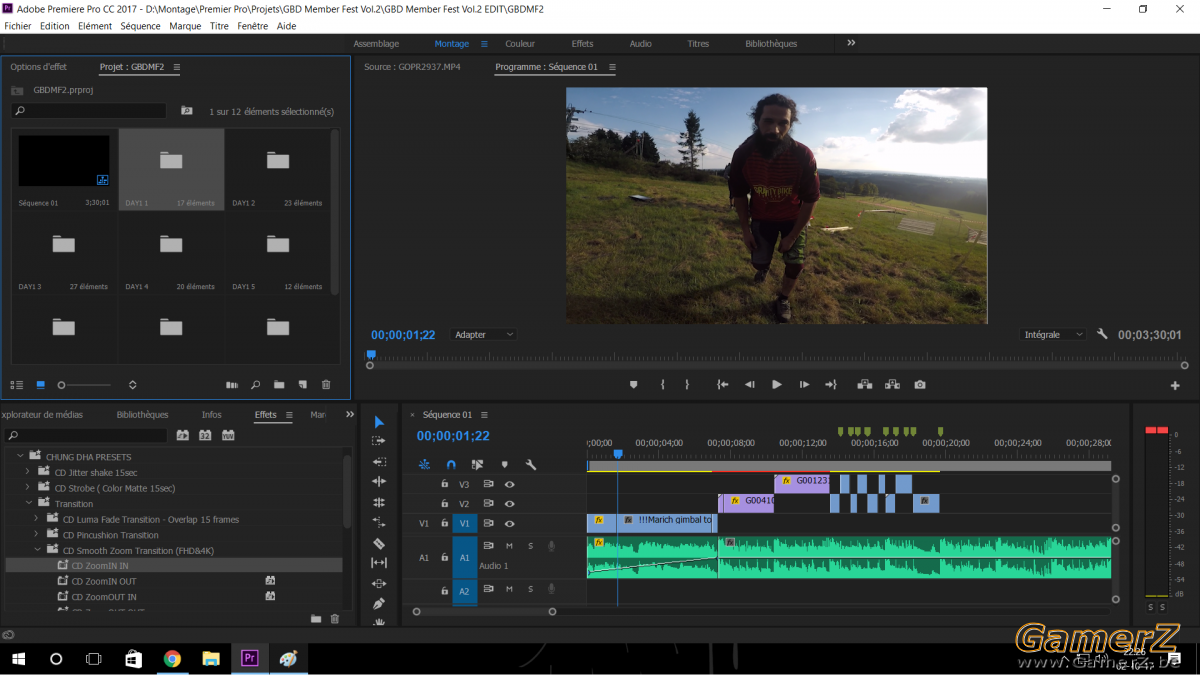Select the Razor tool

[378, 543]
